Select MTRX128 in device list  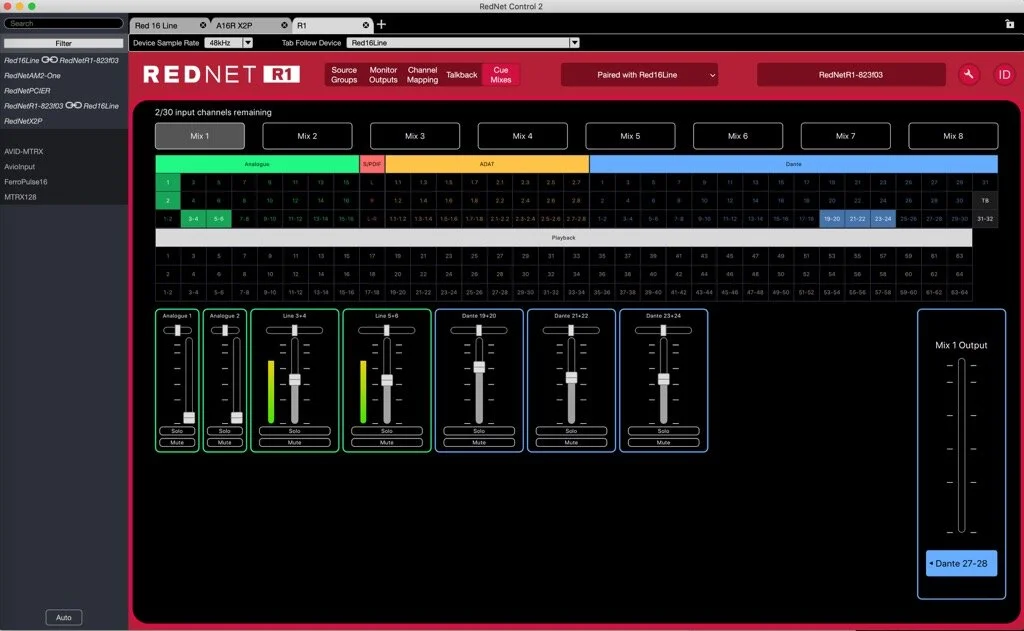(20, 197)
